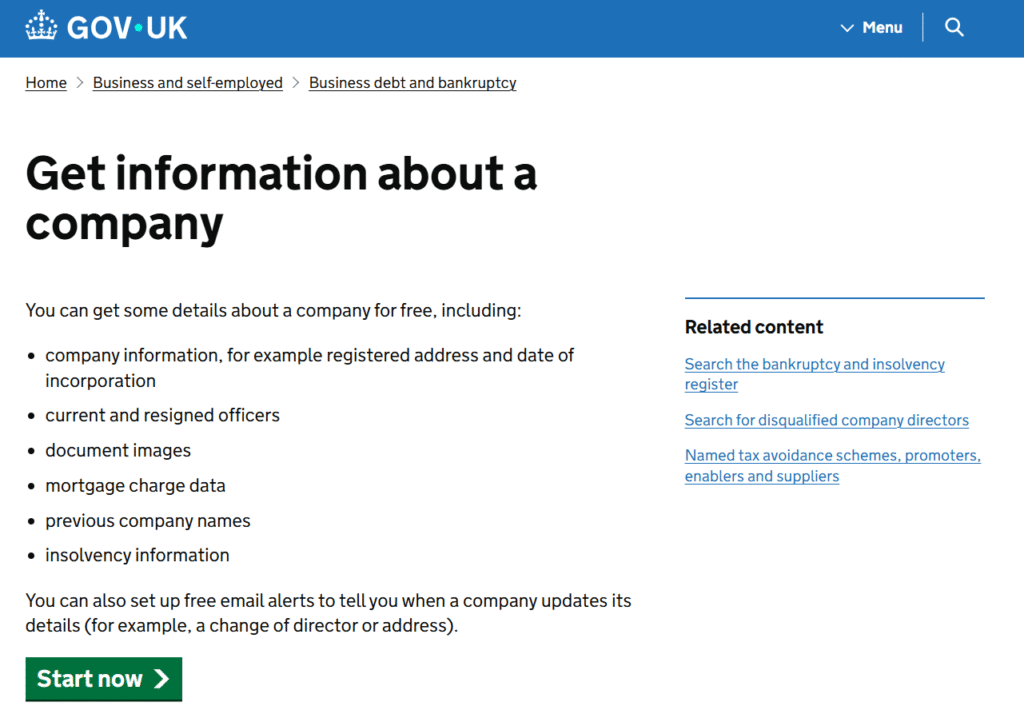Viewport: 1024px width, 726px height.
Task: Click the GOV.UK wordmark text
Action: pos(127,27)
